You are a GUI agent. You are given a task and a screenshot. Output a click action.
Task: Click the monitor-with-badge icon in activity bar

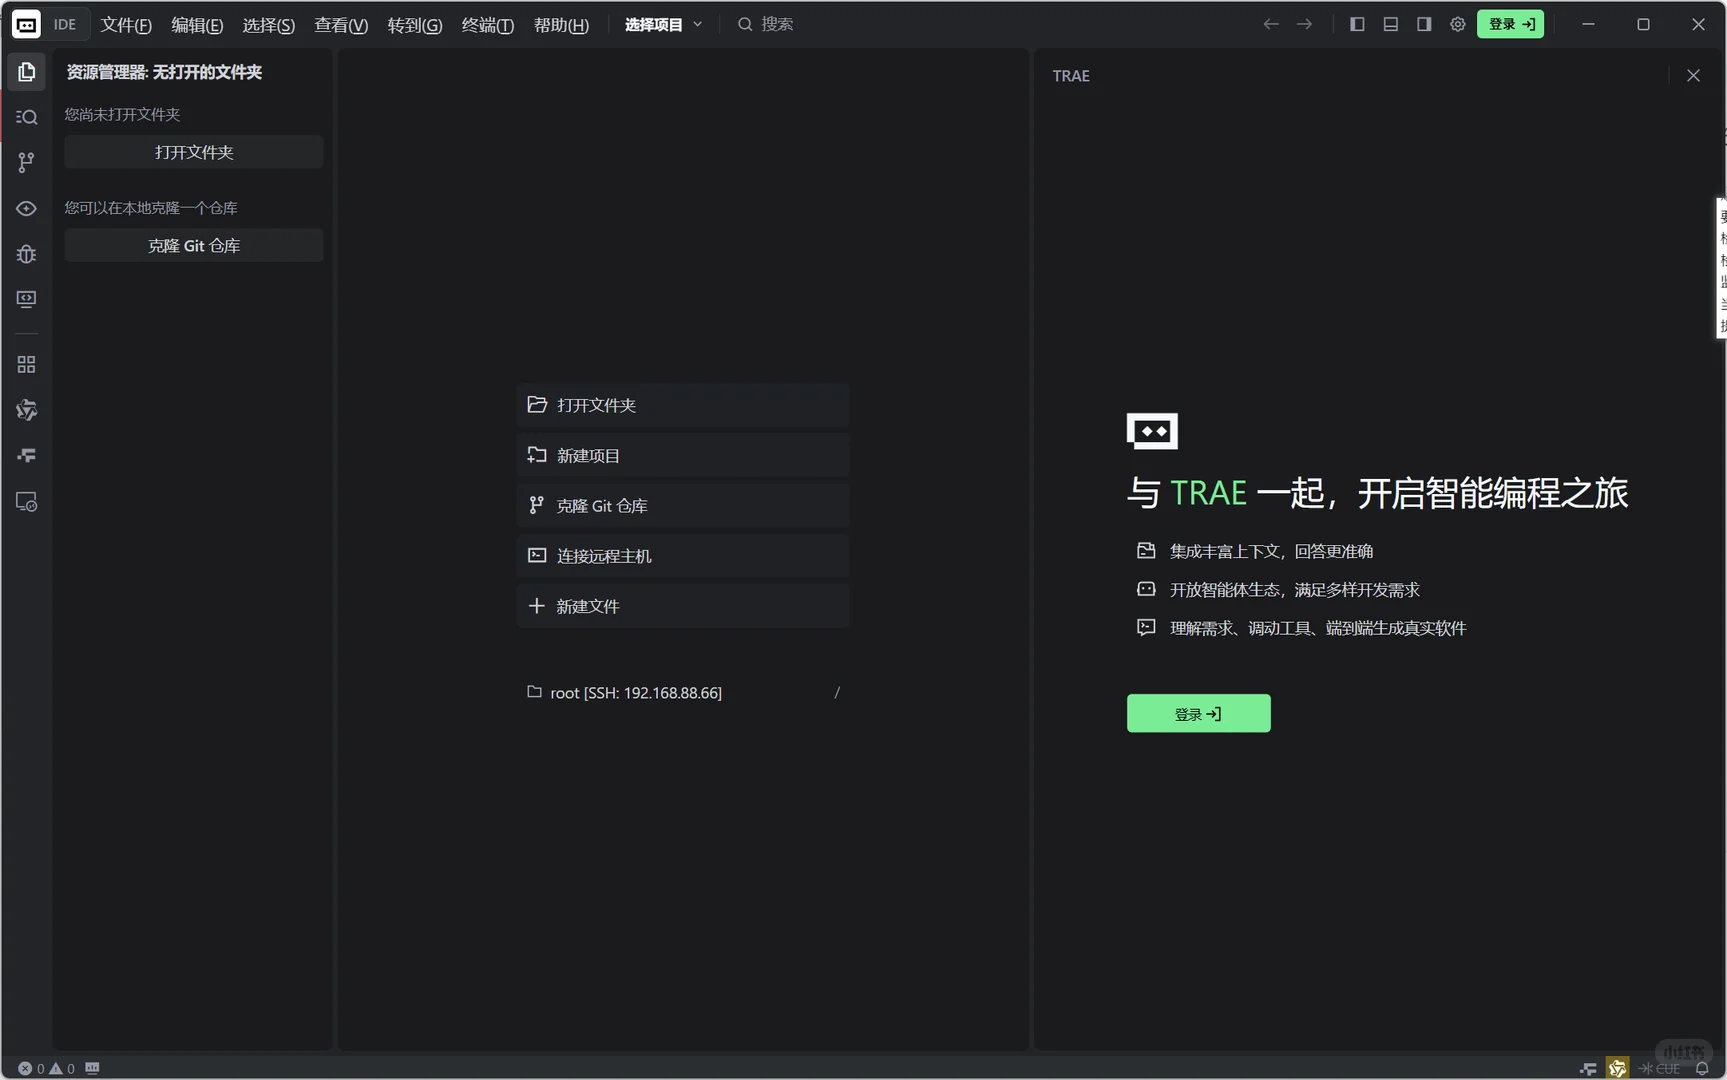tap(26, 502)
